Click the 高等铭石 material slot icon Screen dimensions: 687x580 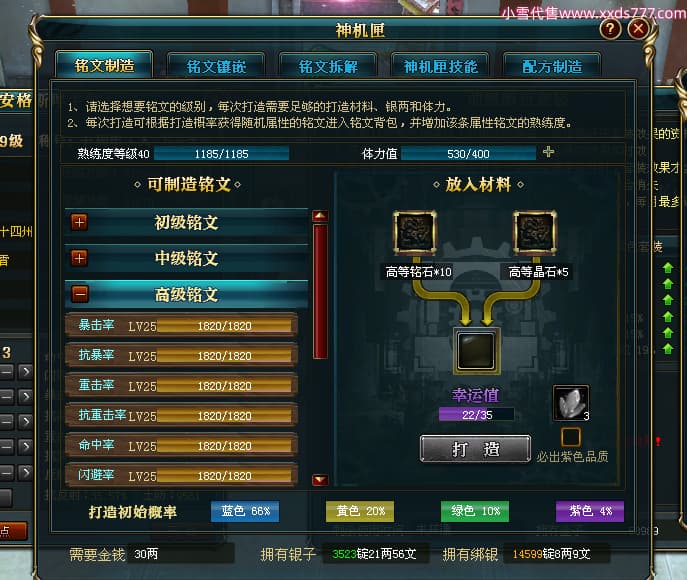point(414,232)
